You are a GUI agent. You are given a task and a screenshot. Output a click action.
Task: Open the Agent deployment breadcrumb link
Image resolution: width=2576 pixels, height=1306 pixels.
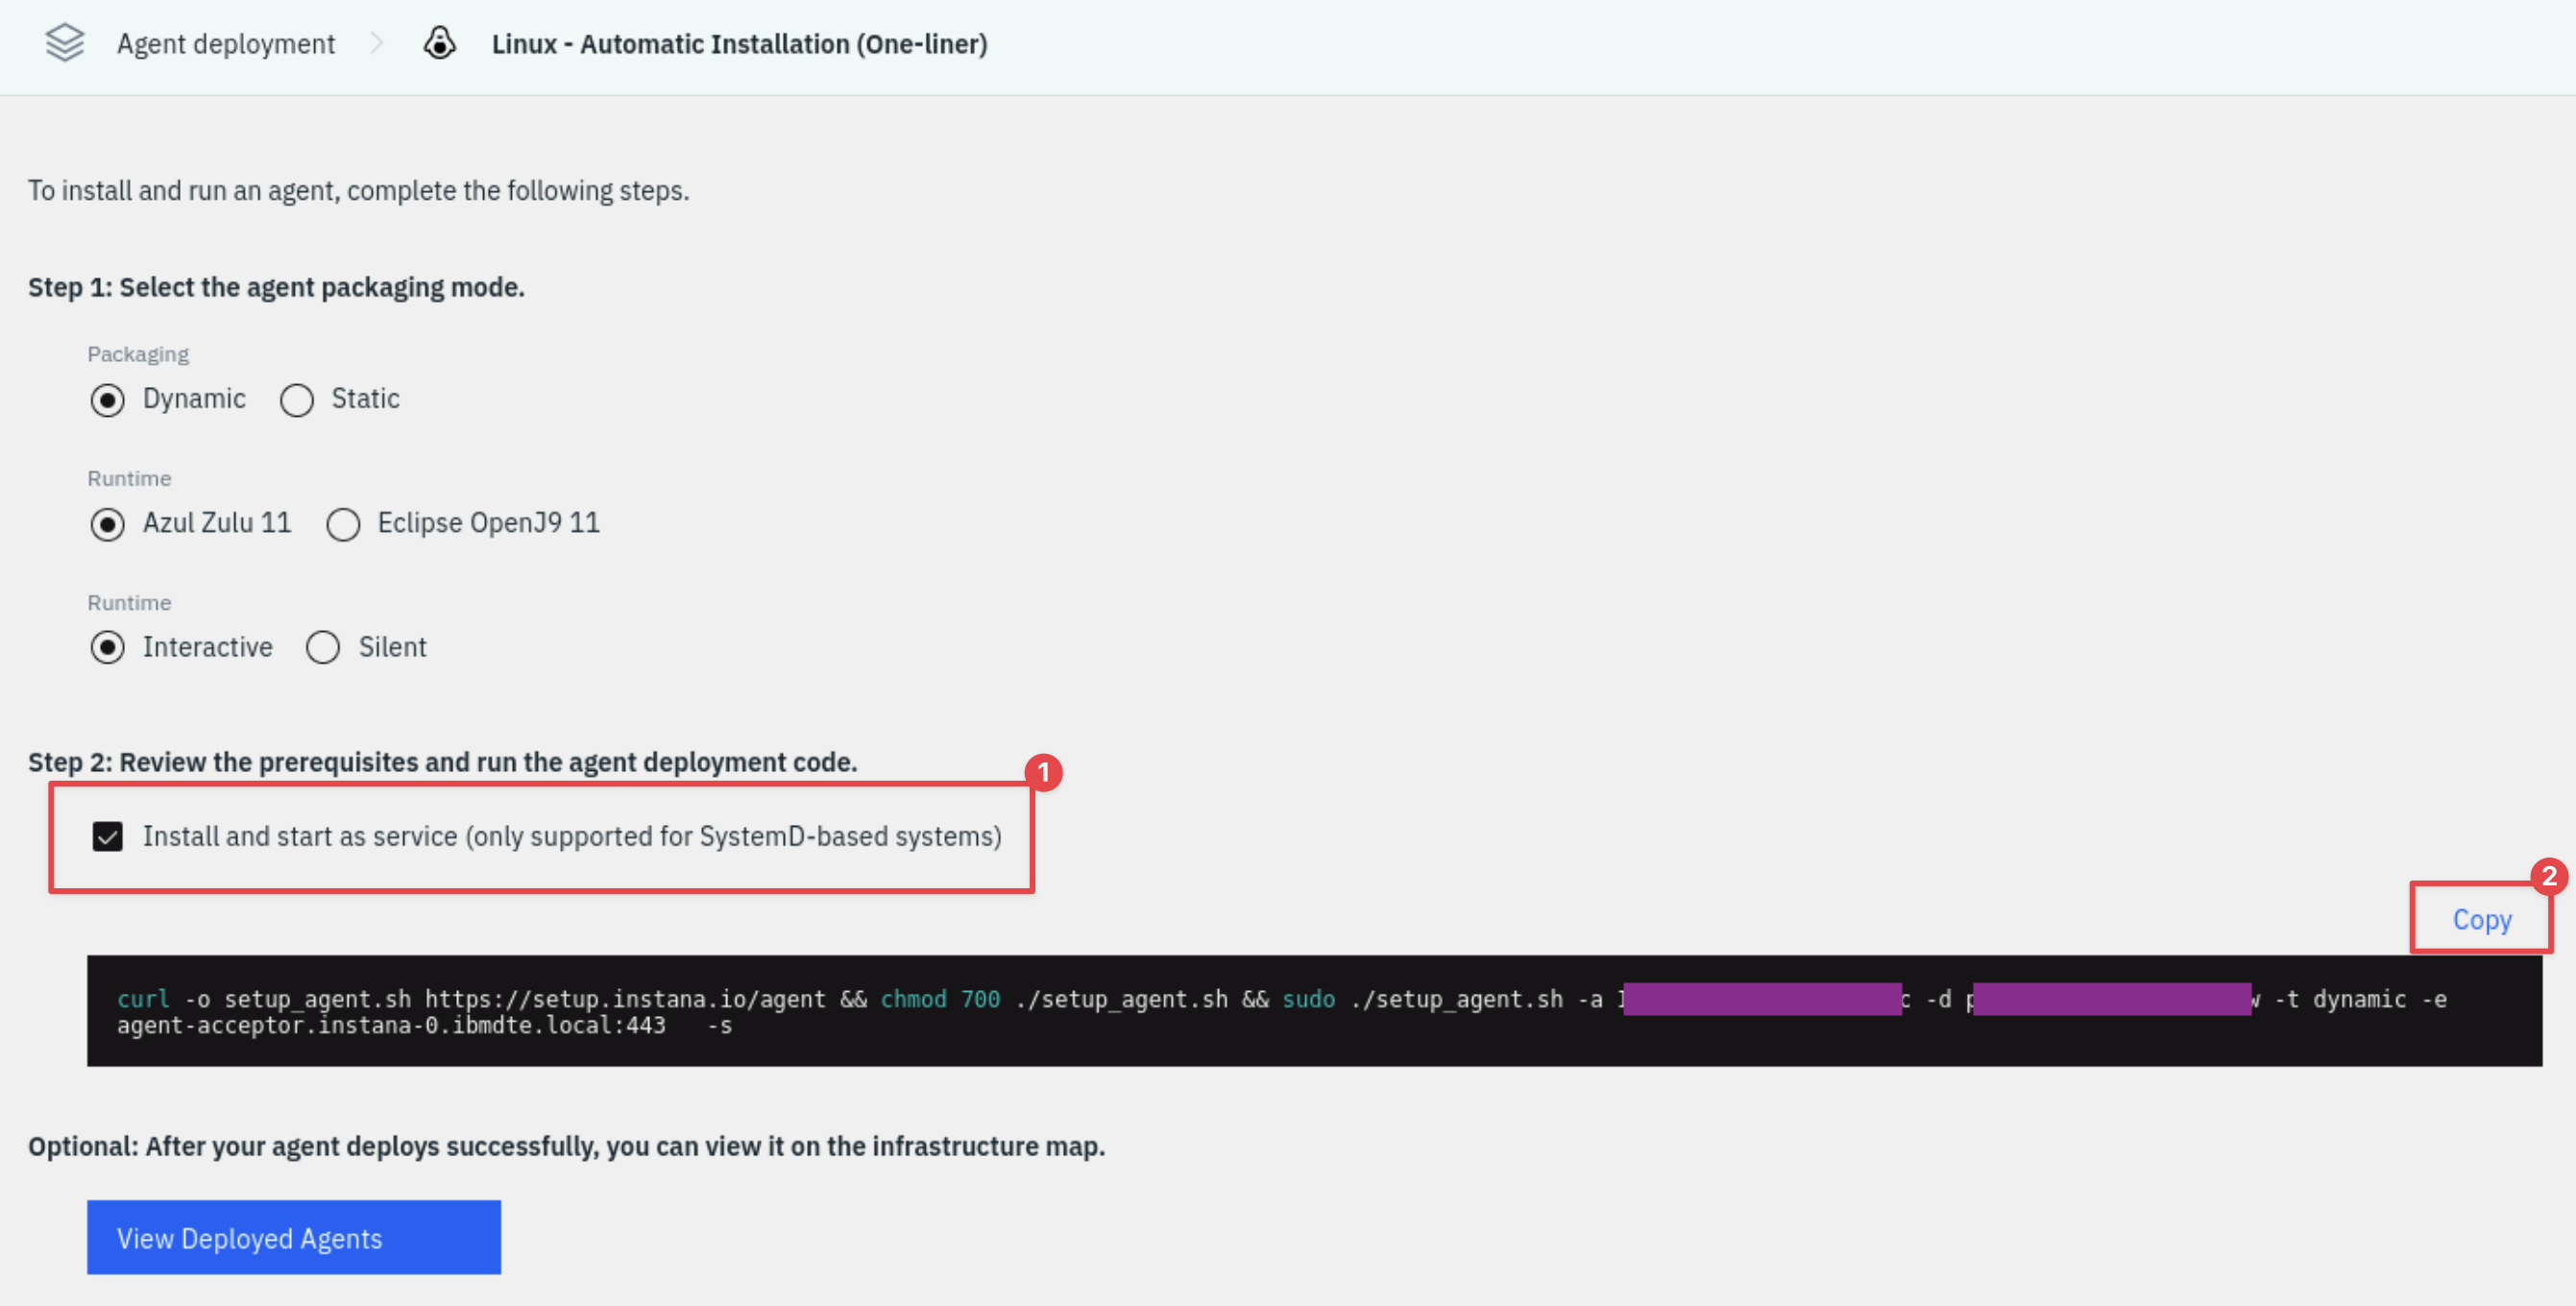coord(226,44)
